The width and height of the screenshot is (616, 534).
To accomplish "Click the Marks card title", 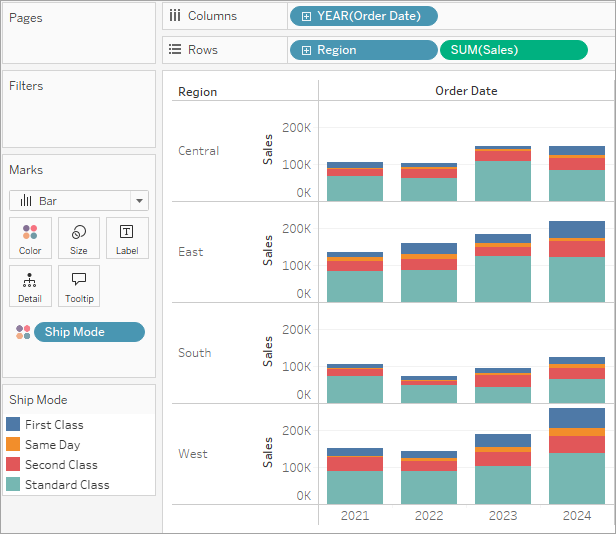I will pos(26,170).
